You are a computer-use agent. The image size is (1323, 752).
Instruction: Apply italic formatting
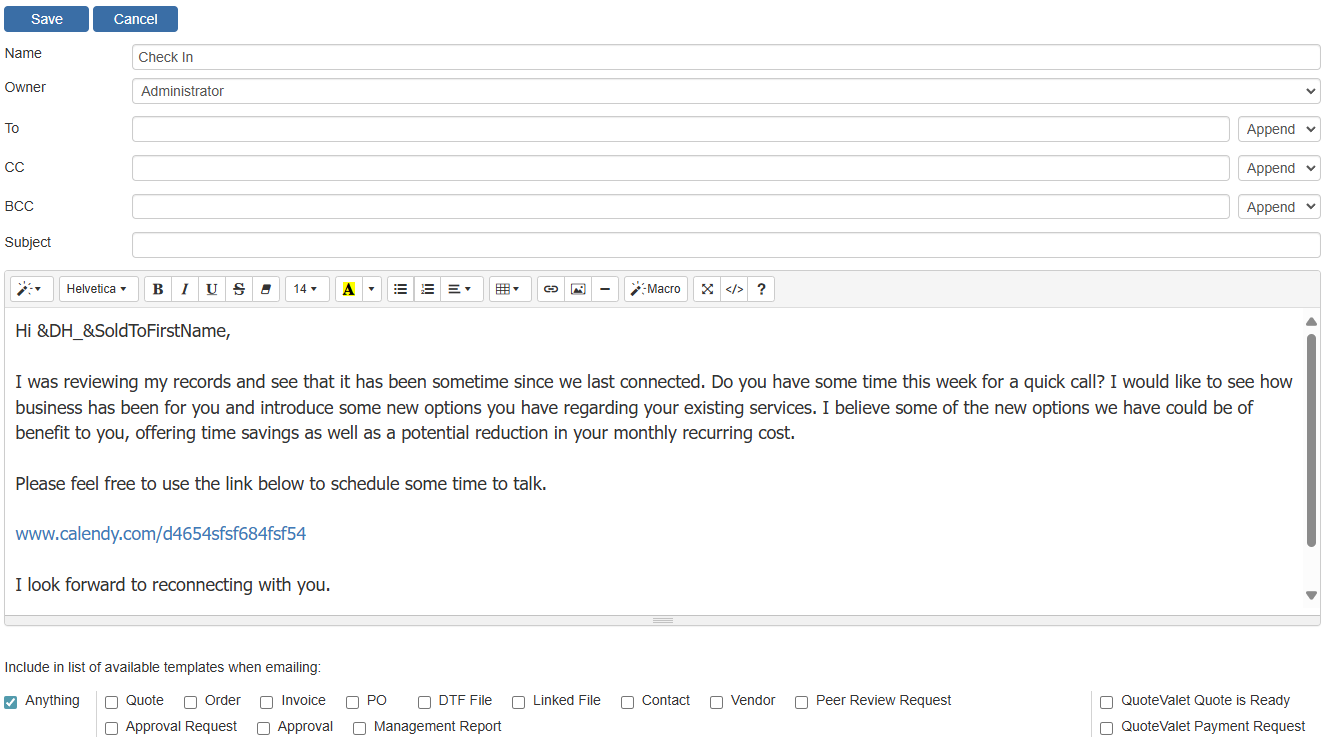pyautogui.click(x=185, y=289)
